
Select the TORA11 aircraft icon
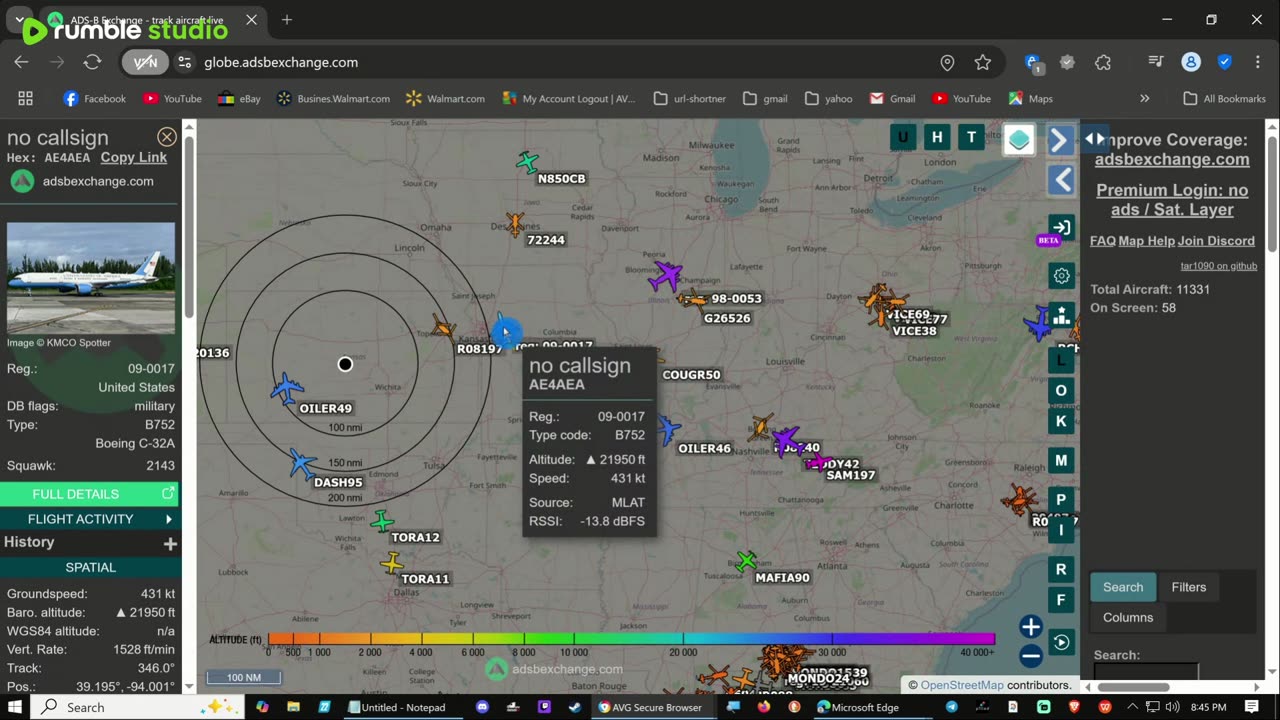coord(392,564)
